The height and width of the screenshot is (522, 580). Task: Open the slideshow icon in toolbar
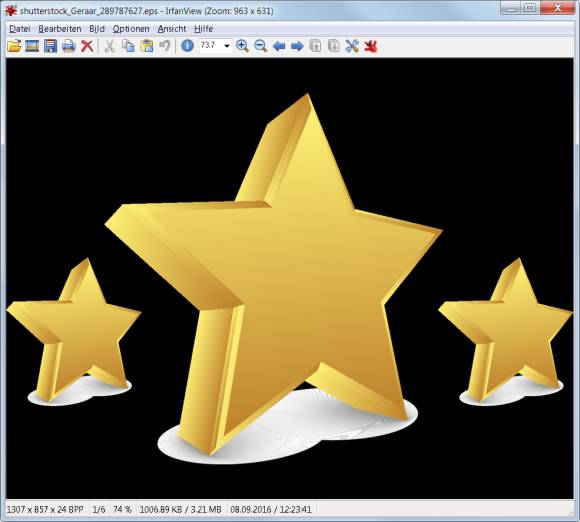(32, 46)
